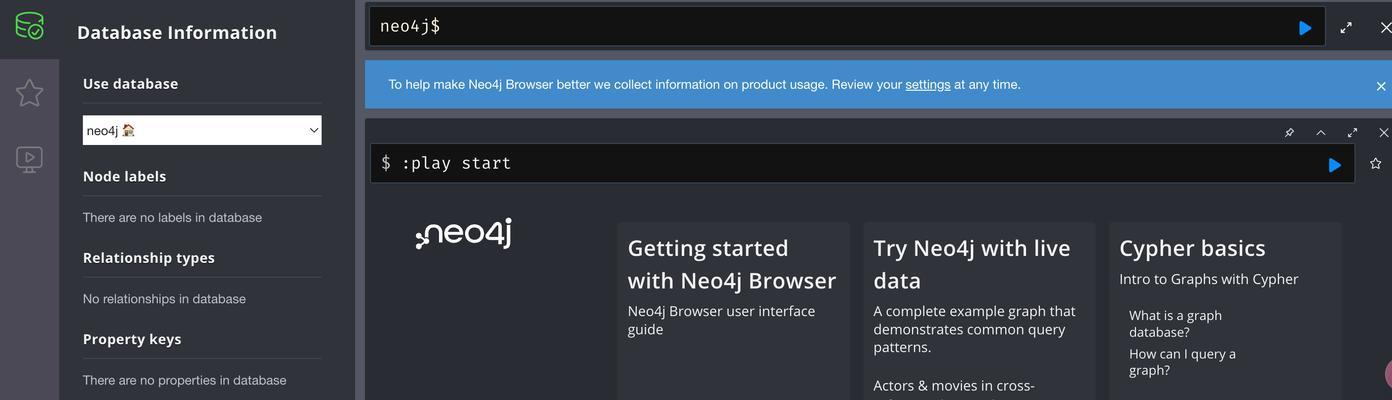
Task: Collapse the :play start frame
Action: click(1321, 132)
